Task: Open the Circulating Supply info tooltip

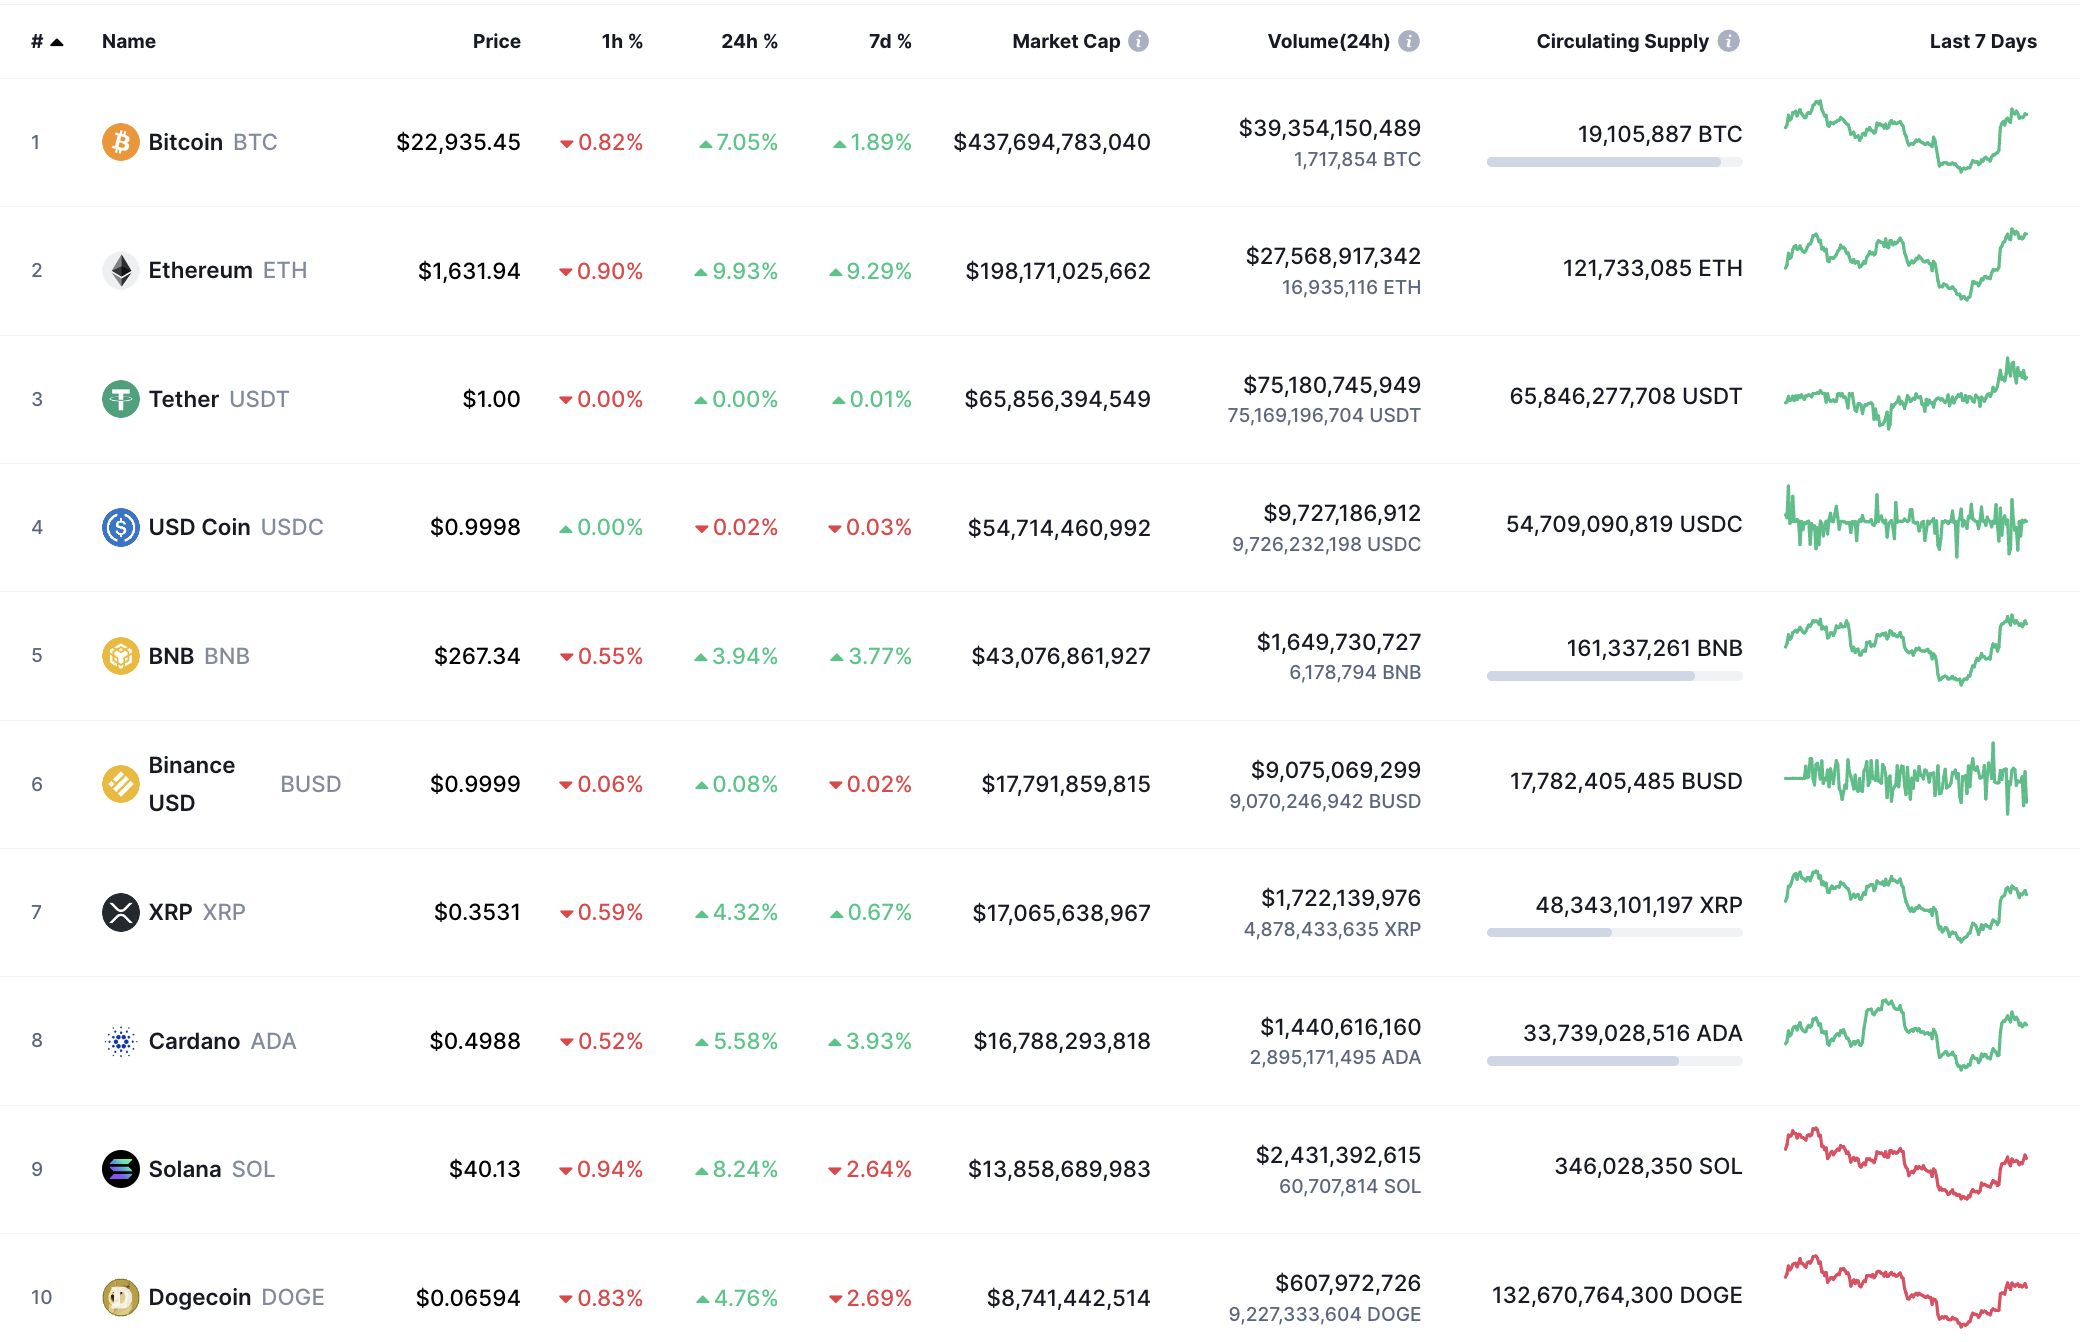Action: pos(1728,41)
